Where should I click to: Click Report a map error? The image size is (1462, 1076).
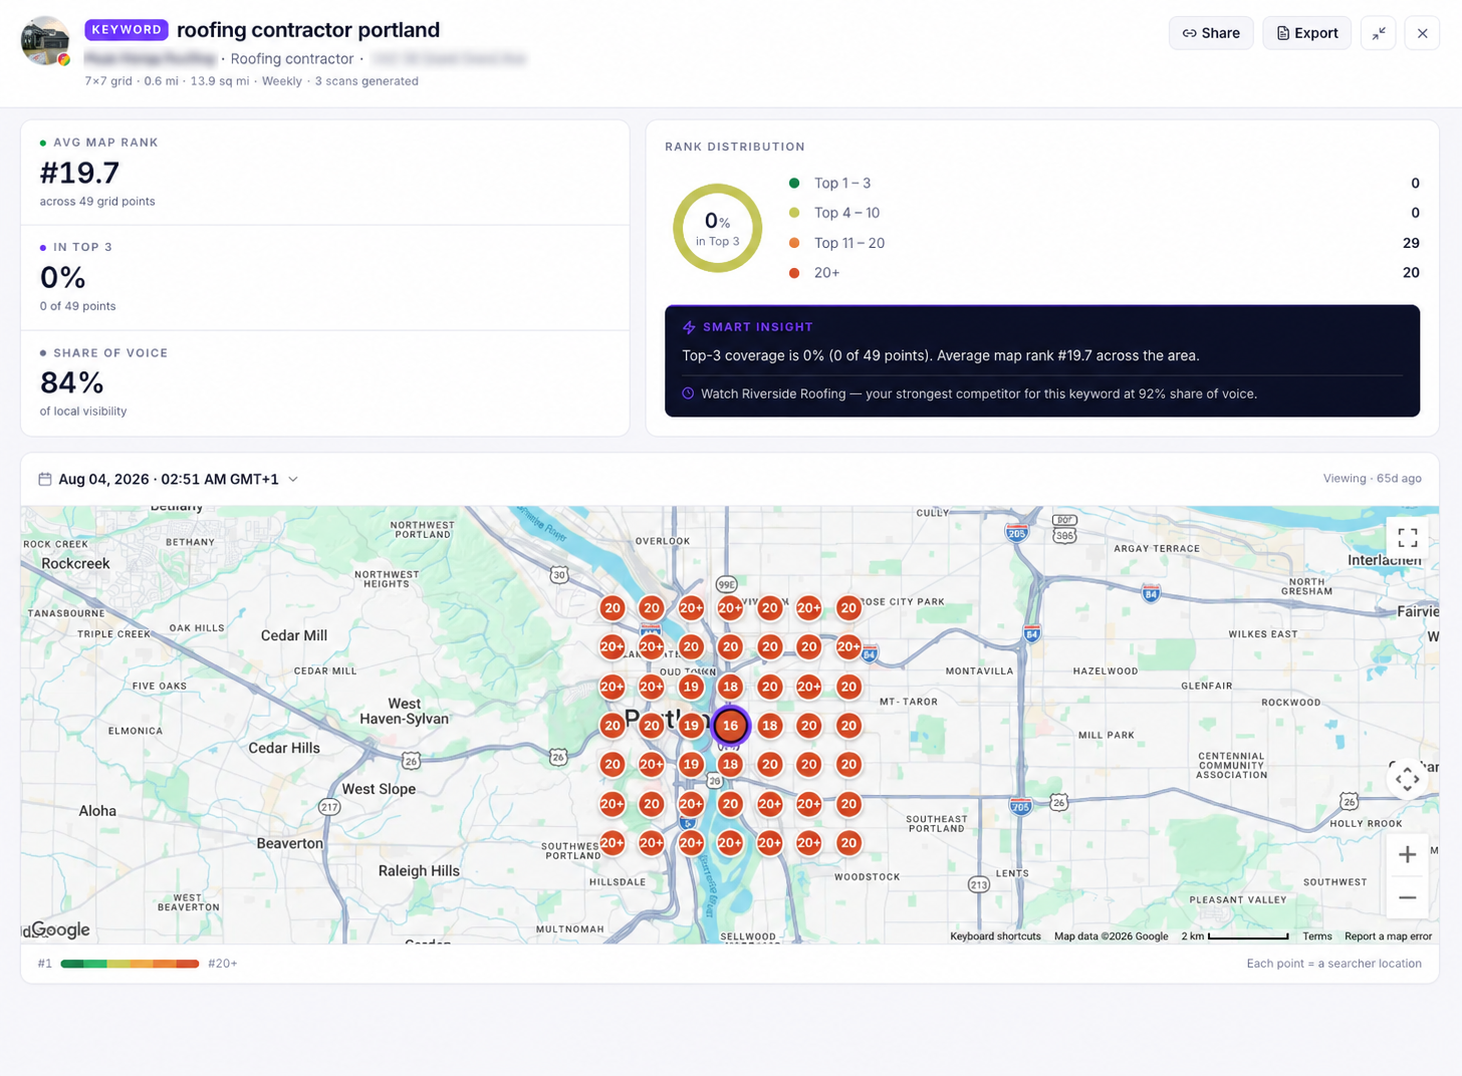pos(1388,936)
